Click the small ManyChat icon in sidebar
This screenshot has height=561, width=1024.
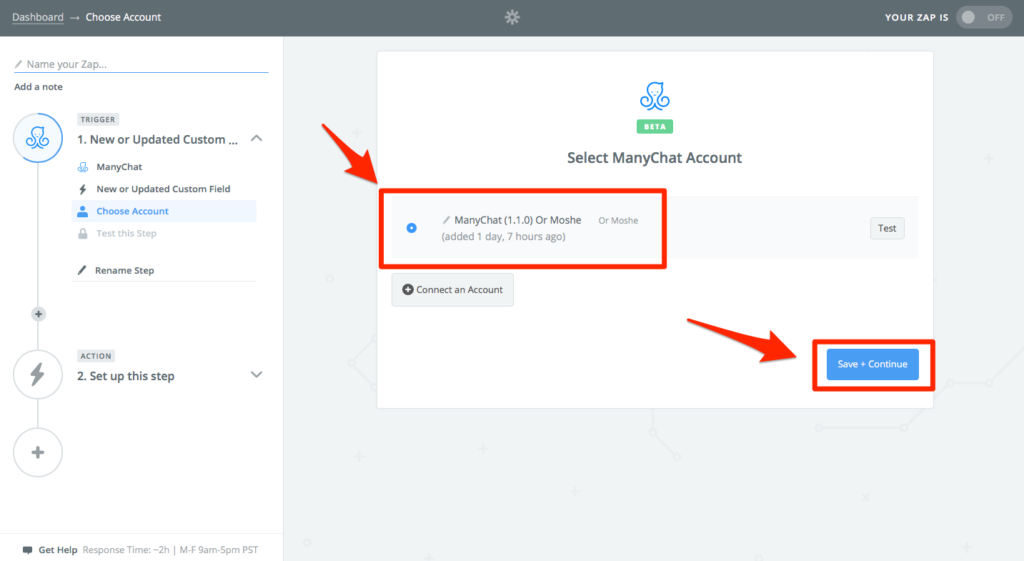pyautogui.click(x=83, y=167)
